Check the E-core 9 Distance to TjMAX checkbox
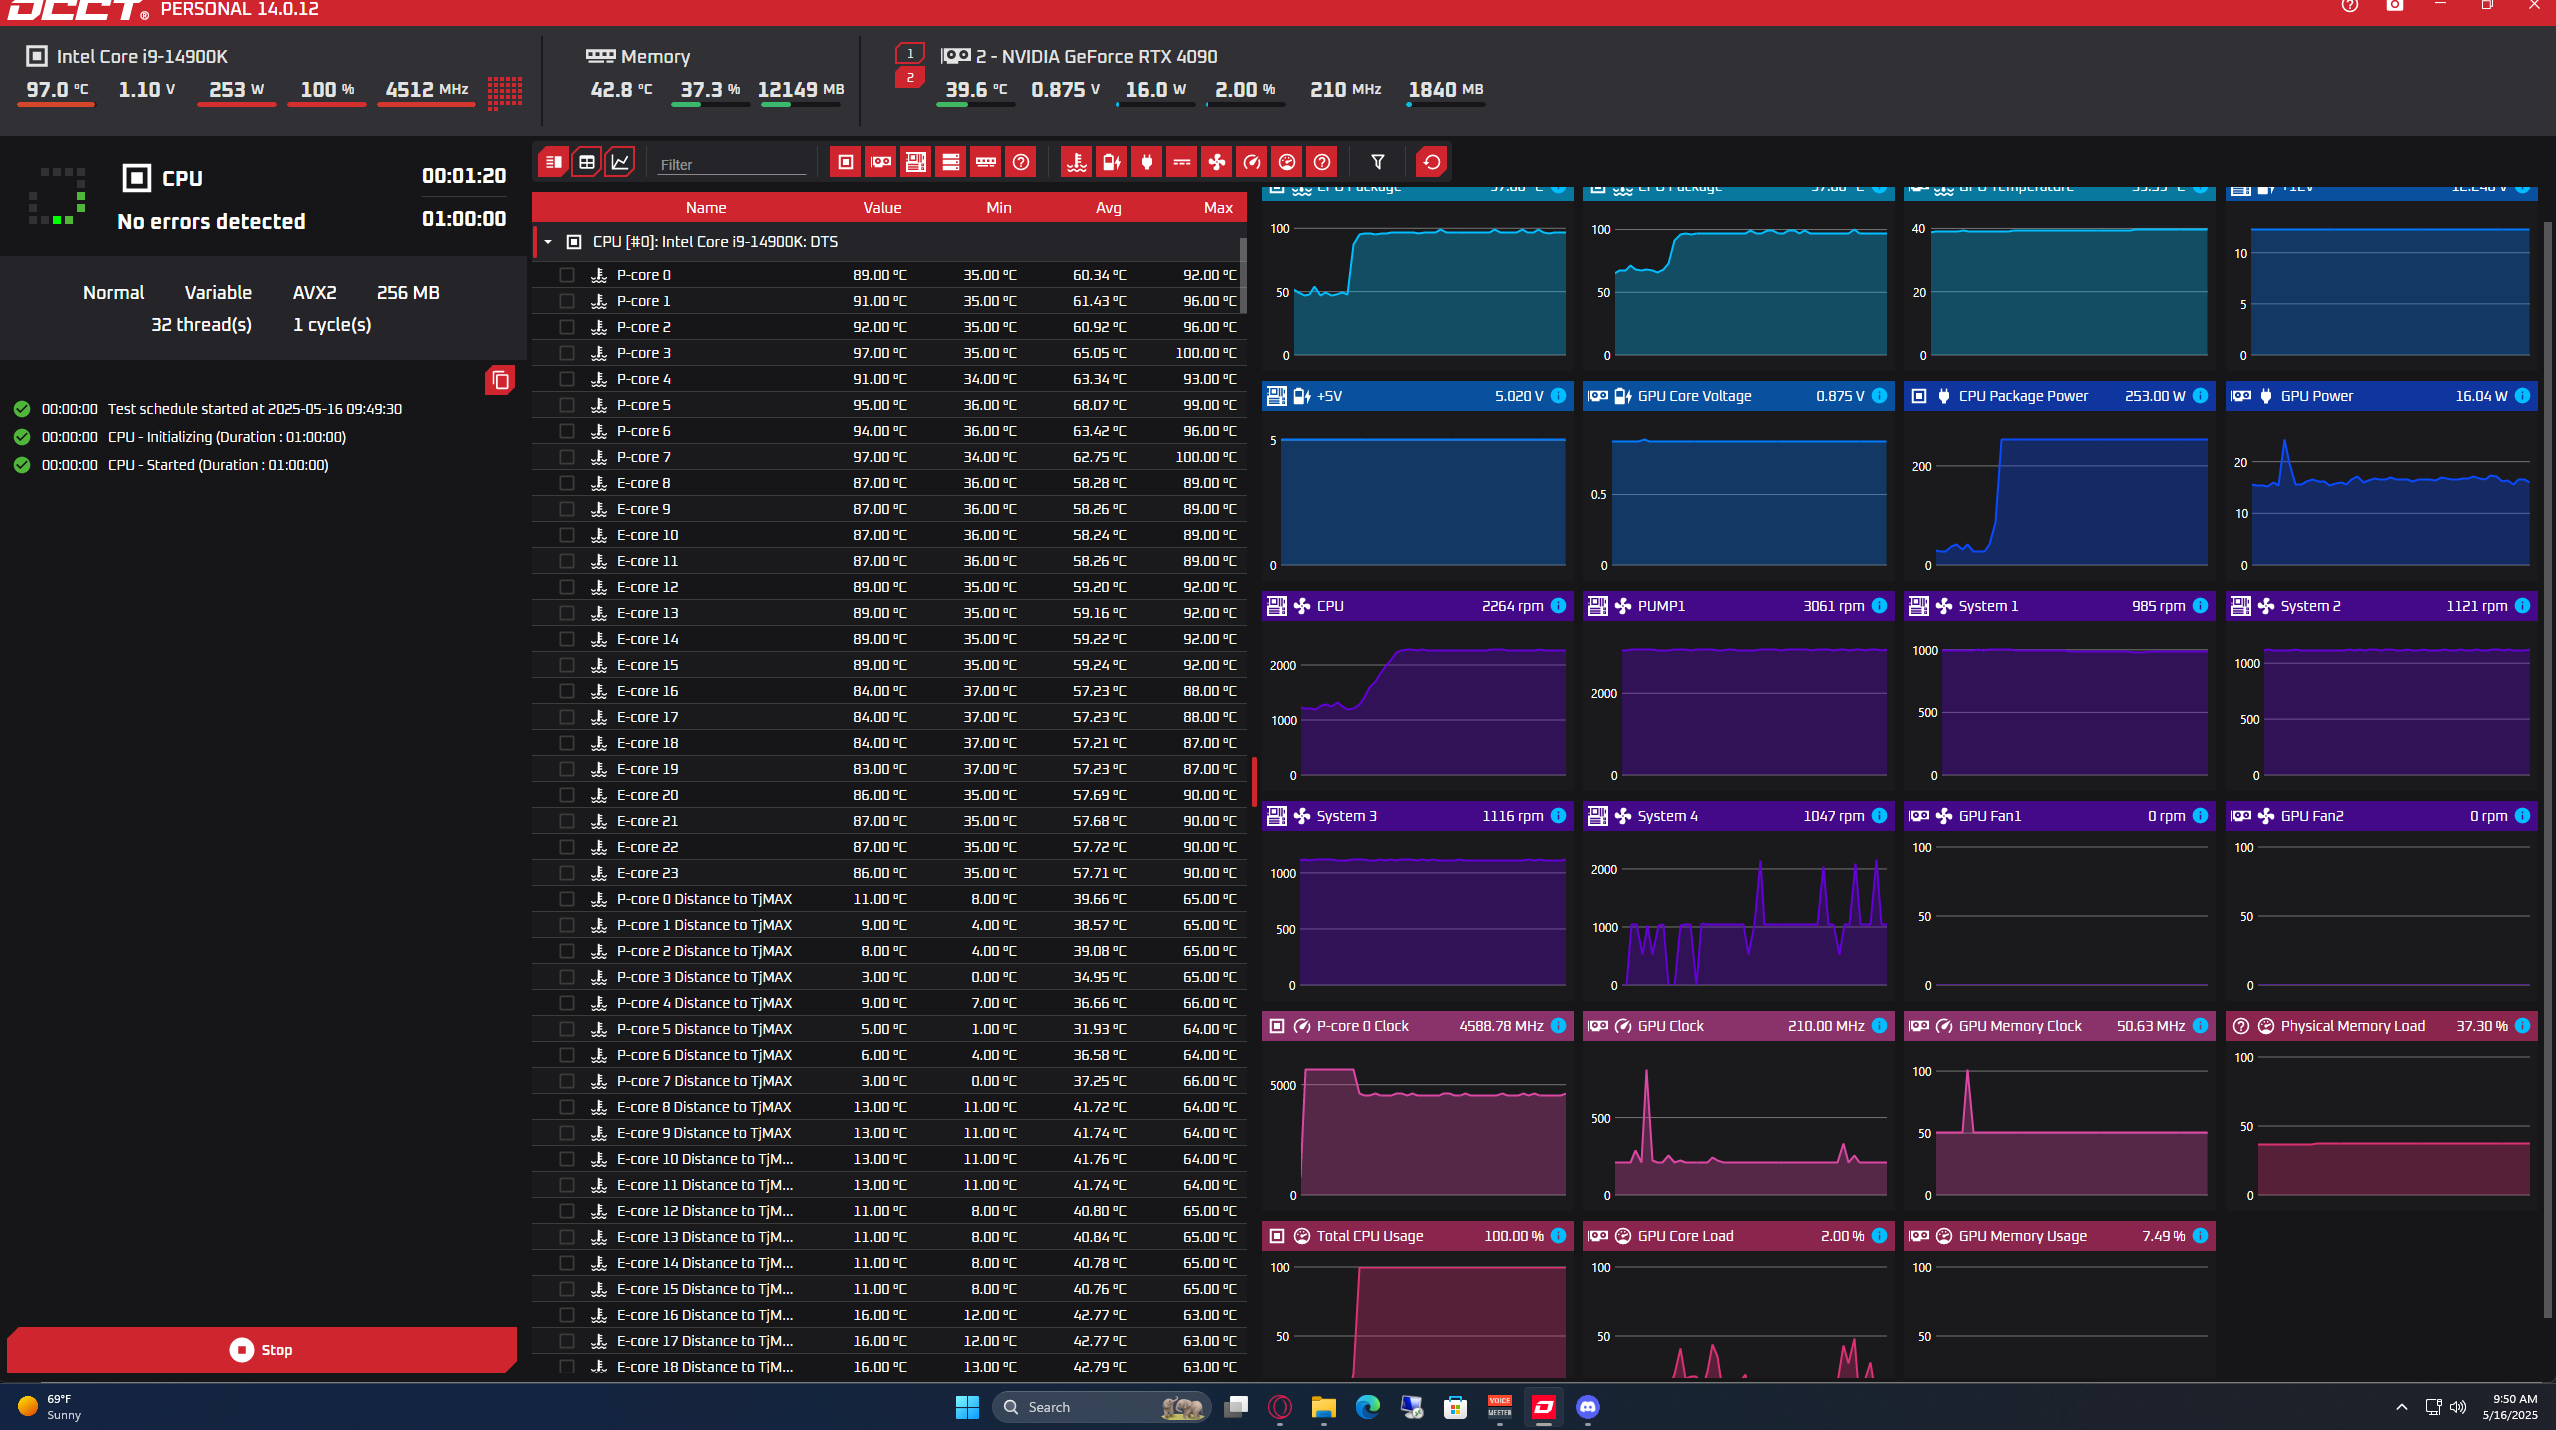The width and height of the screenshot is (2556, 1430). point(567,1133)
